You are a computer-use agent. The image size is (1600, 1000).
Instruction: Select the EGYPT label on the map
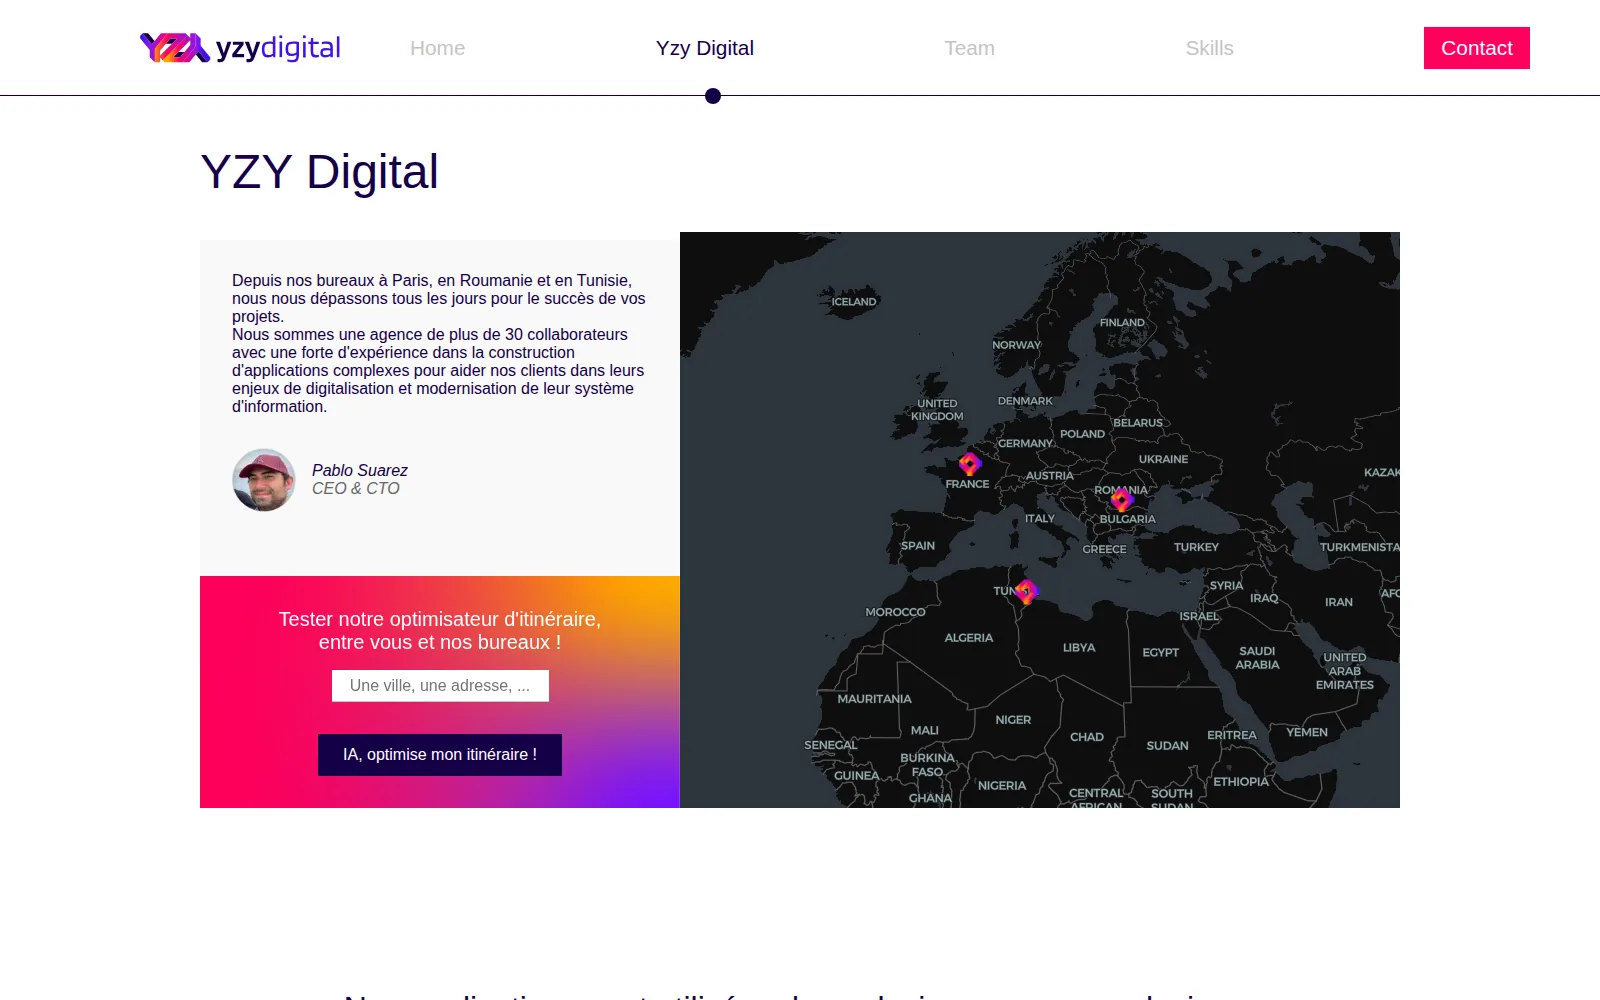click(x=1161, y=652)
